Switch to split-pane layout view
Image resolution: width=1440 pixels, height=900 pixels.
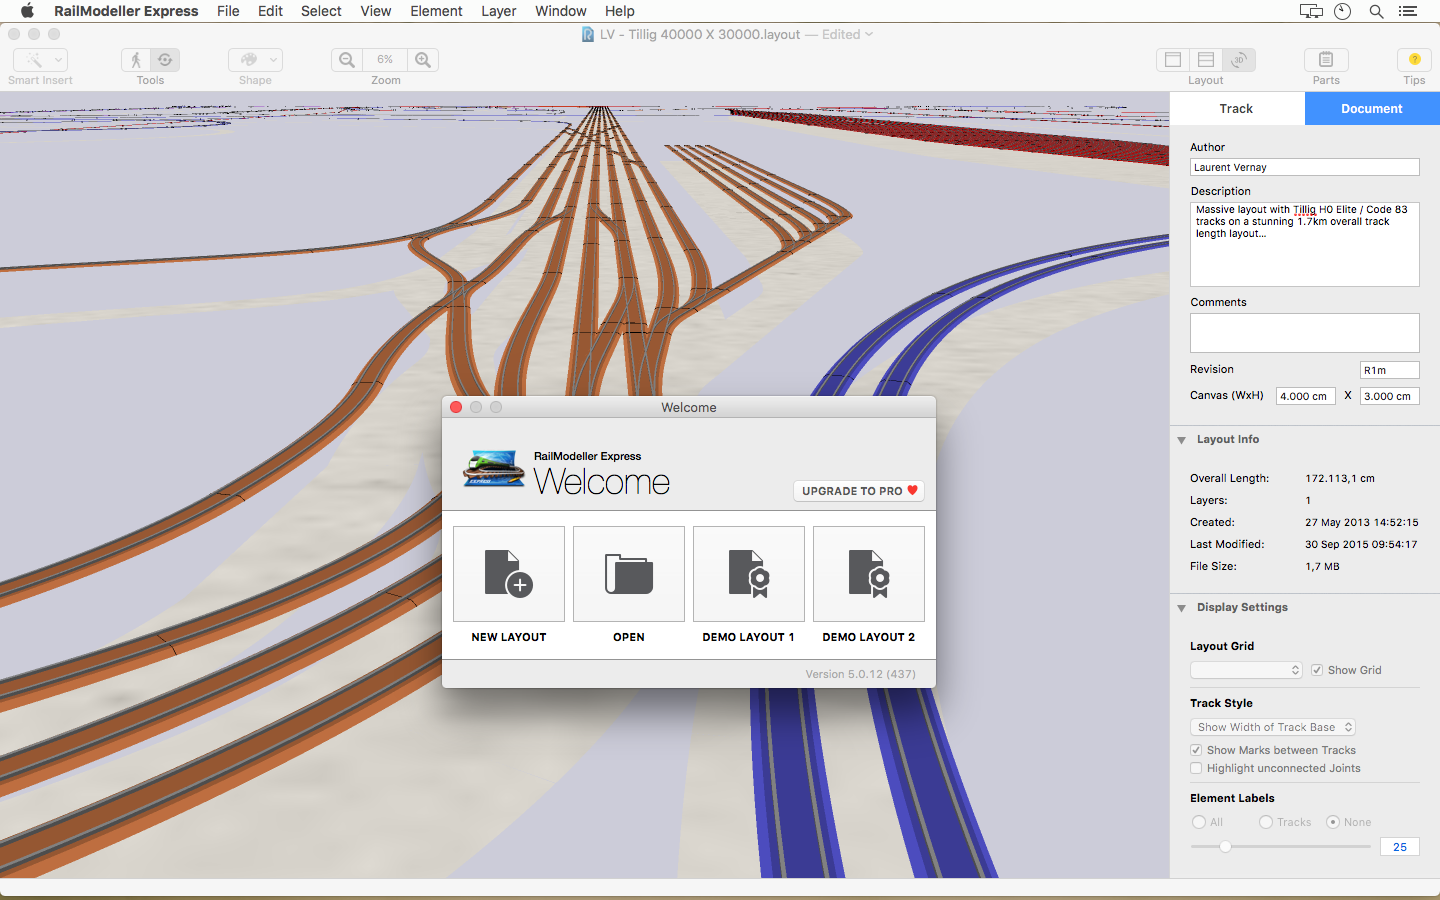pyautogui.click(x=1206, y=60)
